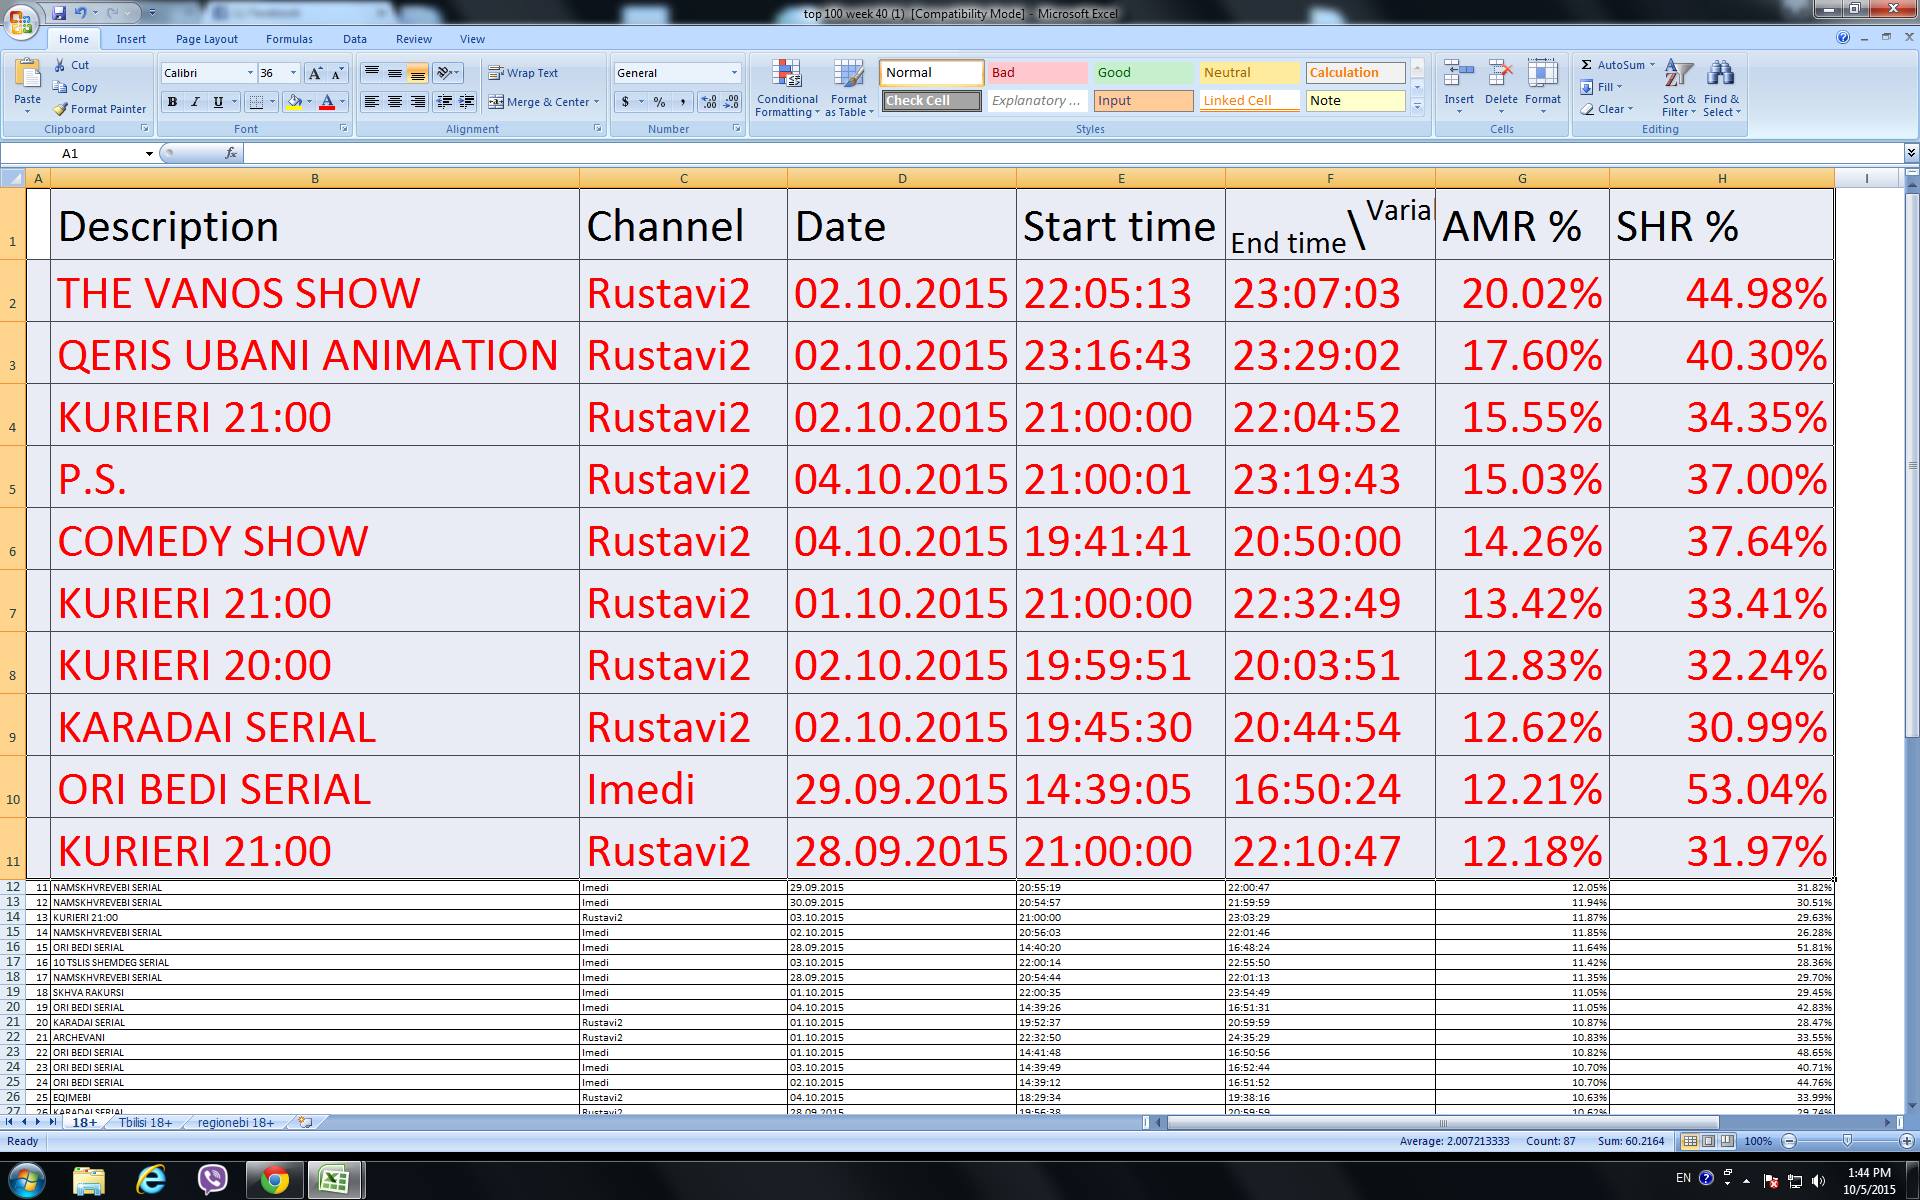Expand the General number format dropdown
The height and width of the screenshot is (1200, 1920).
734,73
